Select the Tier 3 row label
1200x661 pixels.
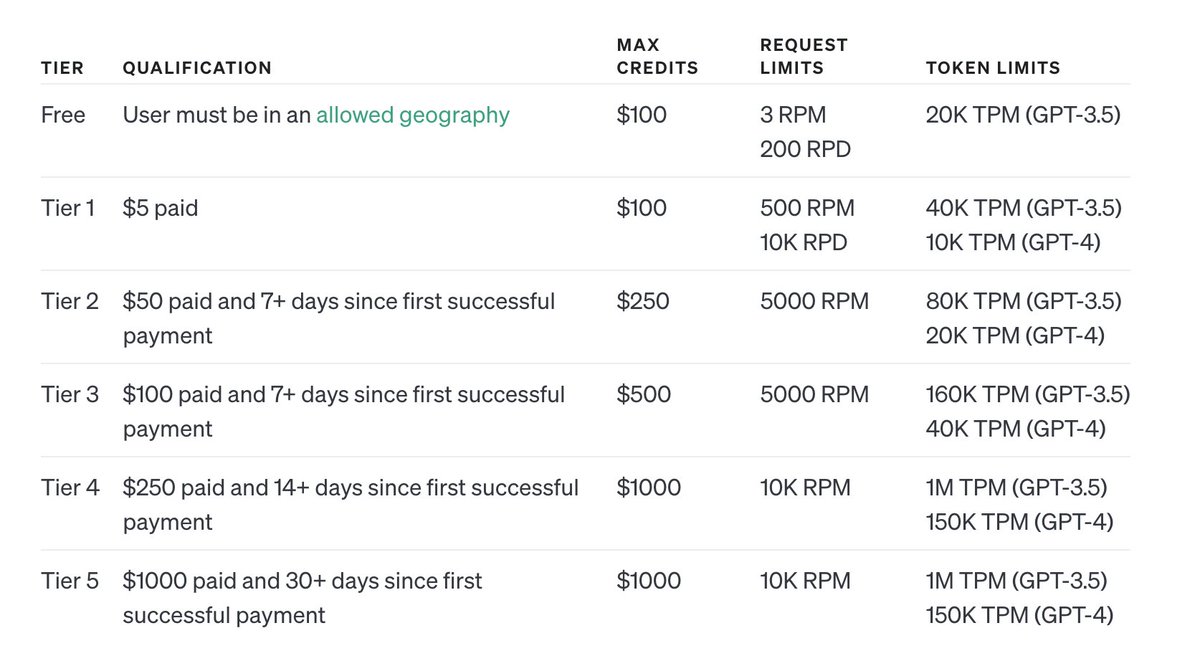pos(70,394)
